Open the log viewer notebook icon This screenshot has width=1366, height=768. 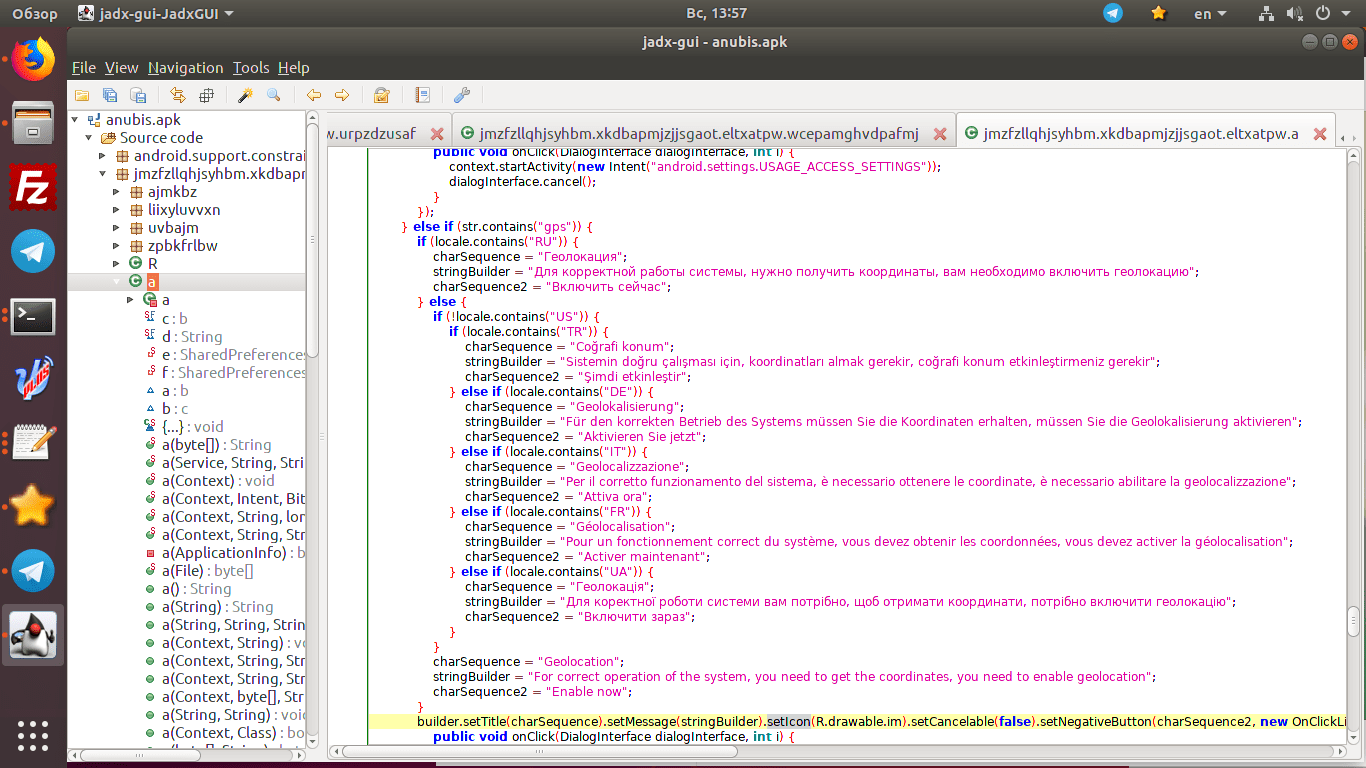[423, 96]
